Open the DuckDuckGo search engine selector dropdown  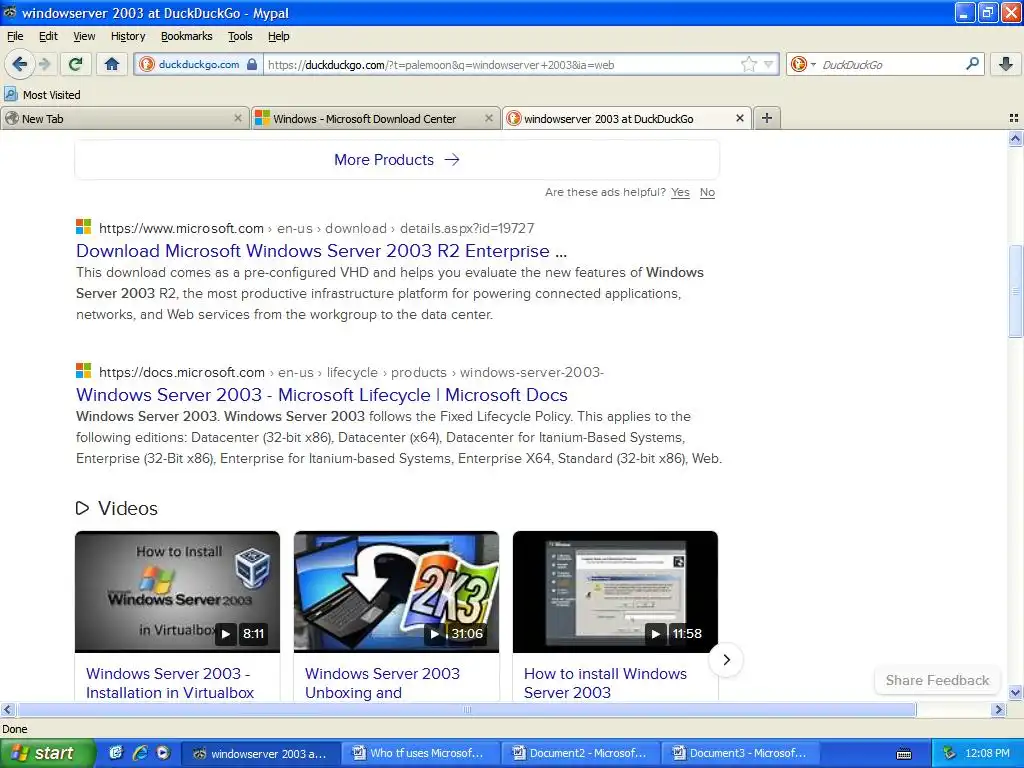803,64
